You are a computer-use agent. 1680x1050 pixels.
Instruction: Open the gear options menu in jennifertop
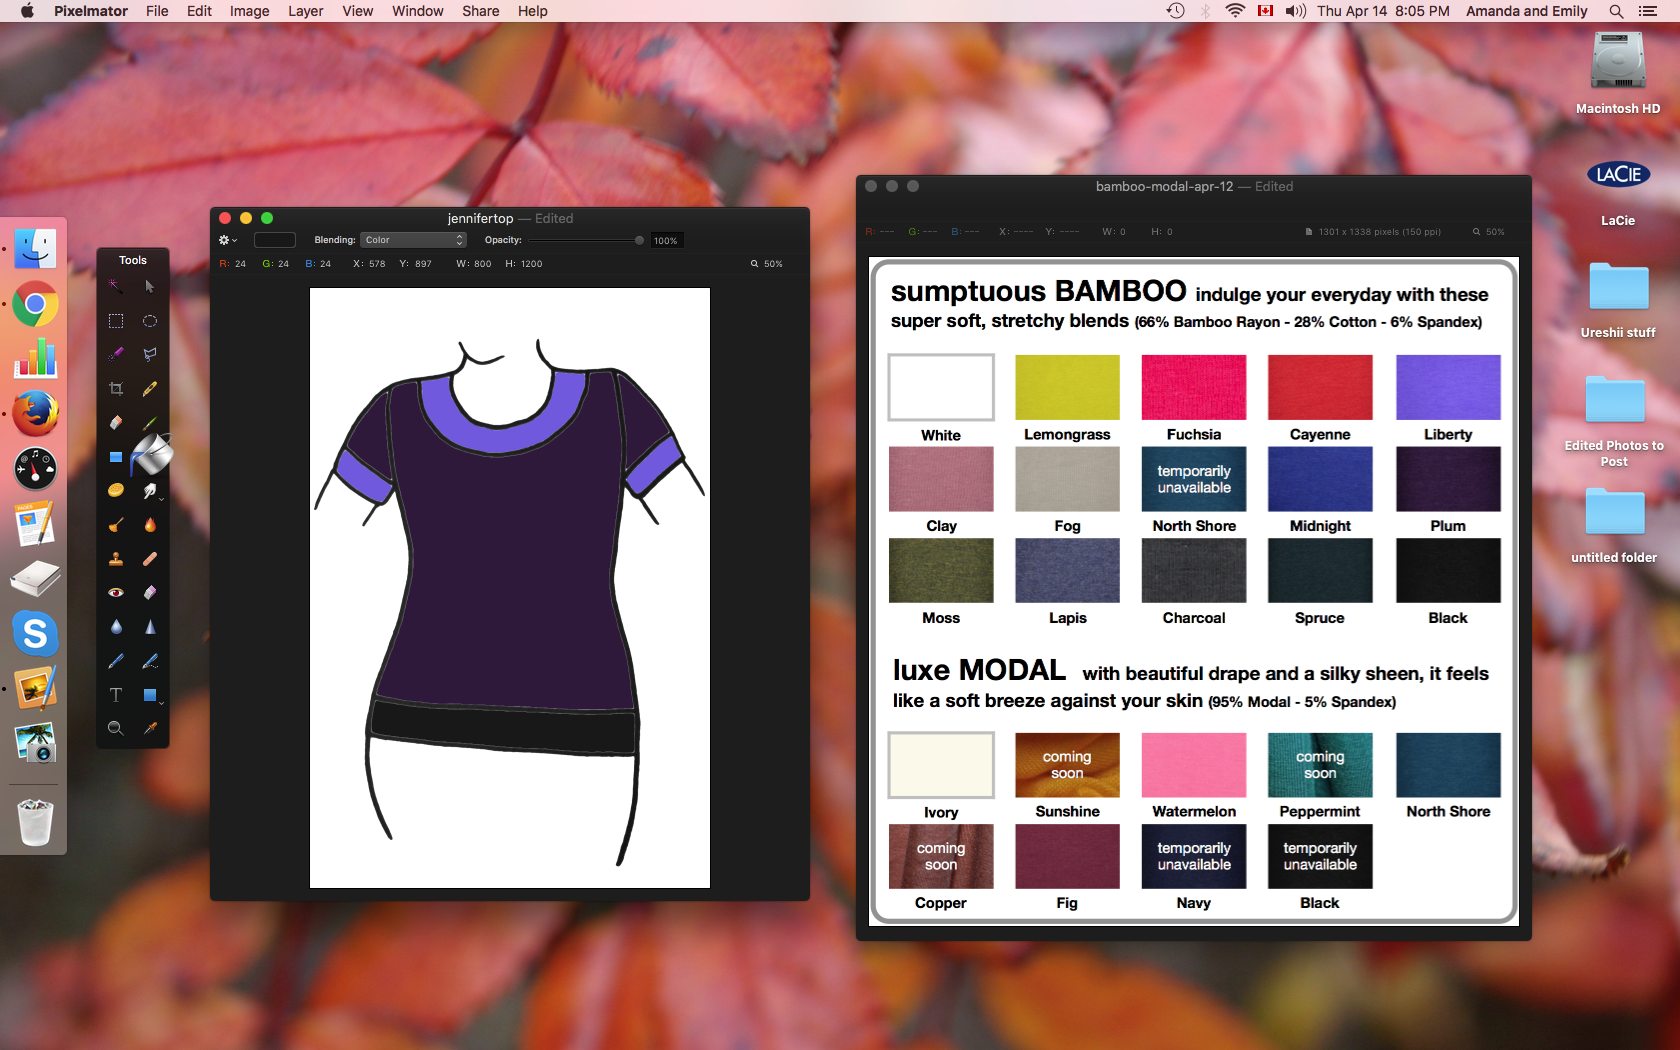pos(228,240)
